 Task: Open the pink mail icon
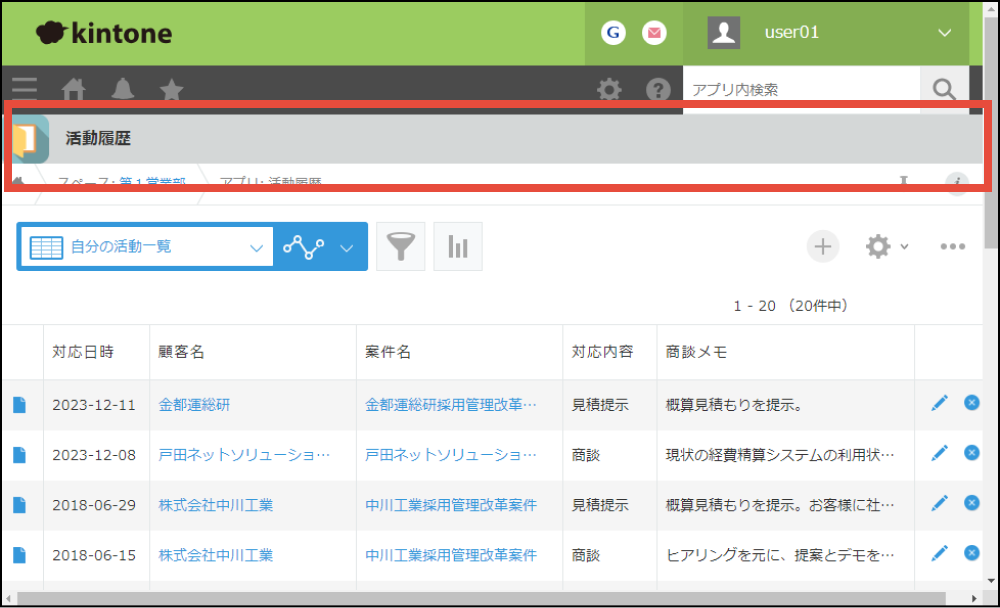coord(654,33)
